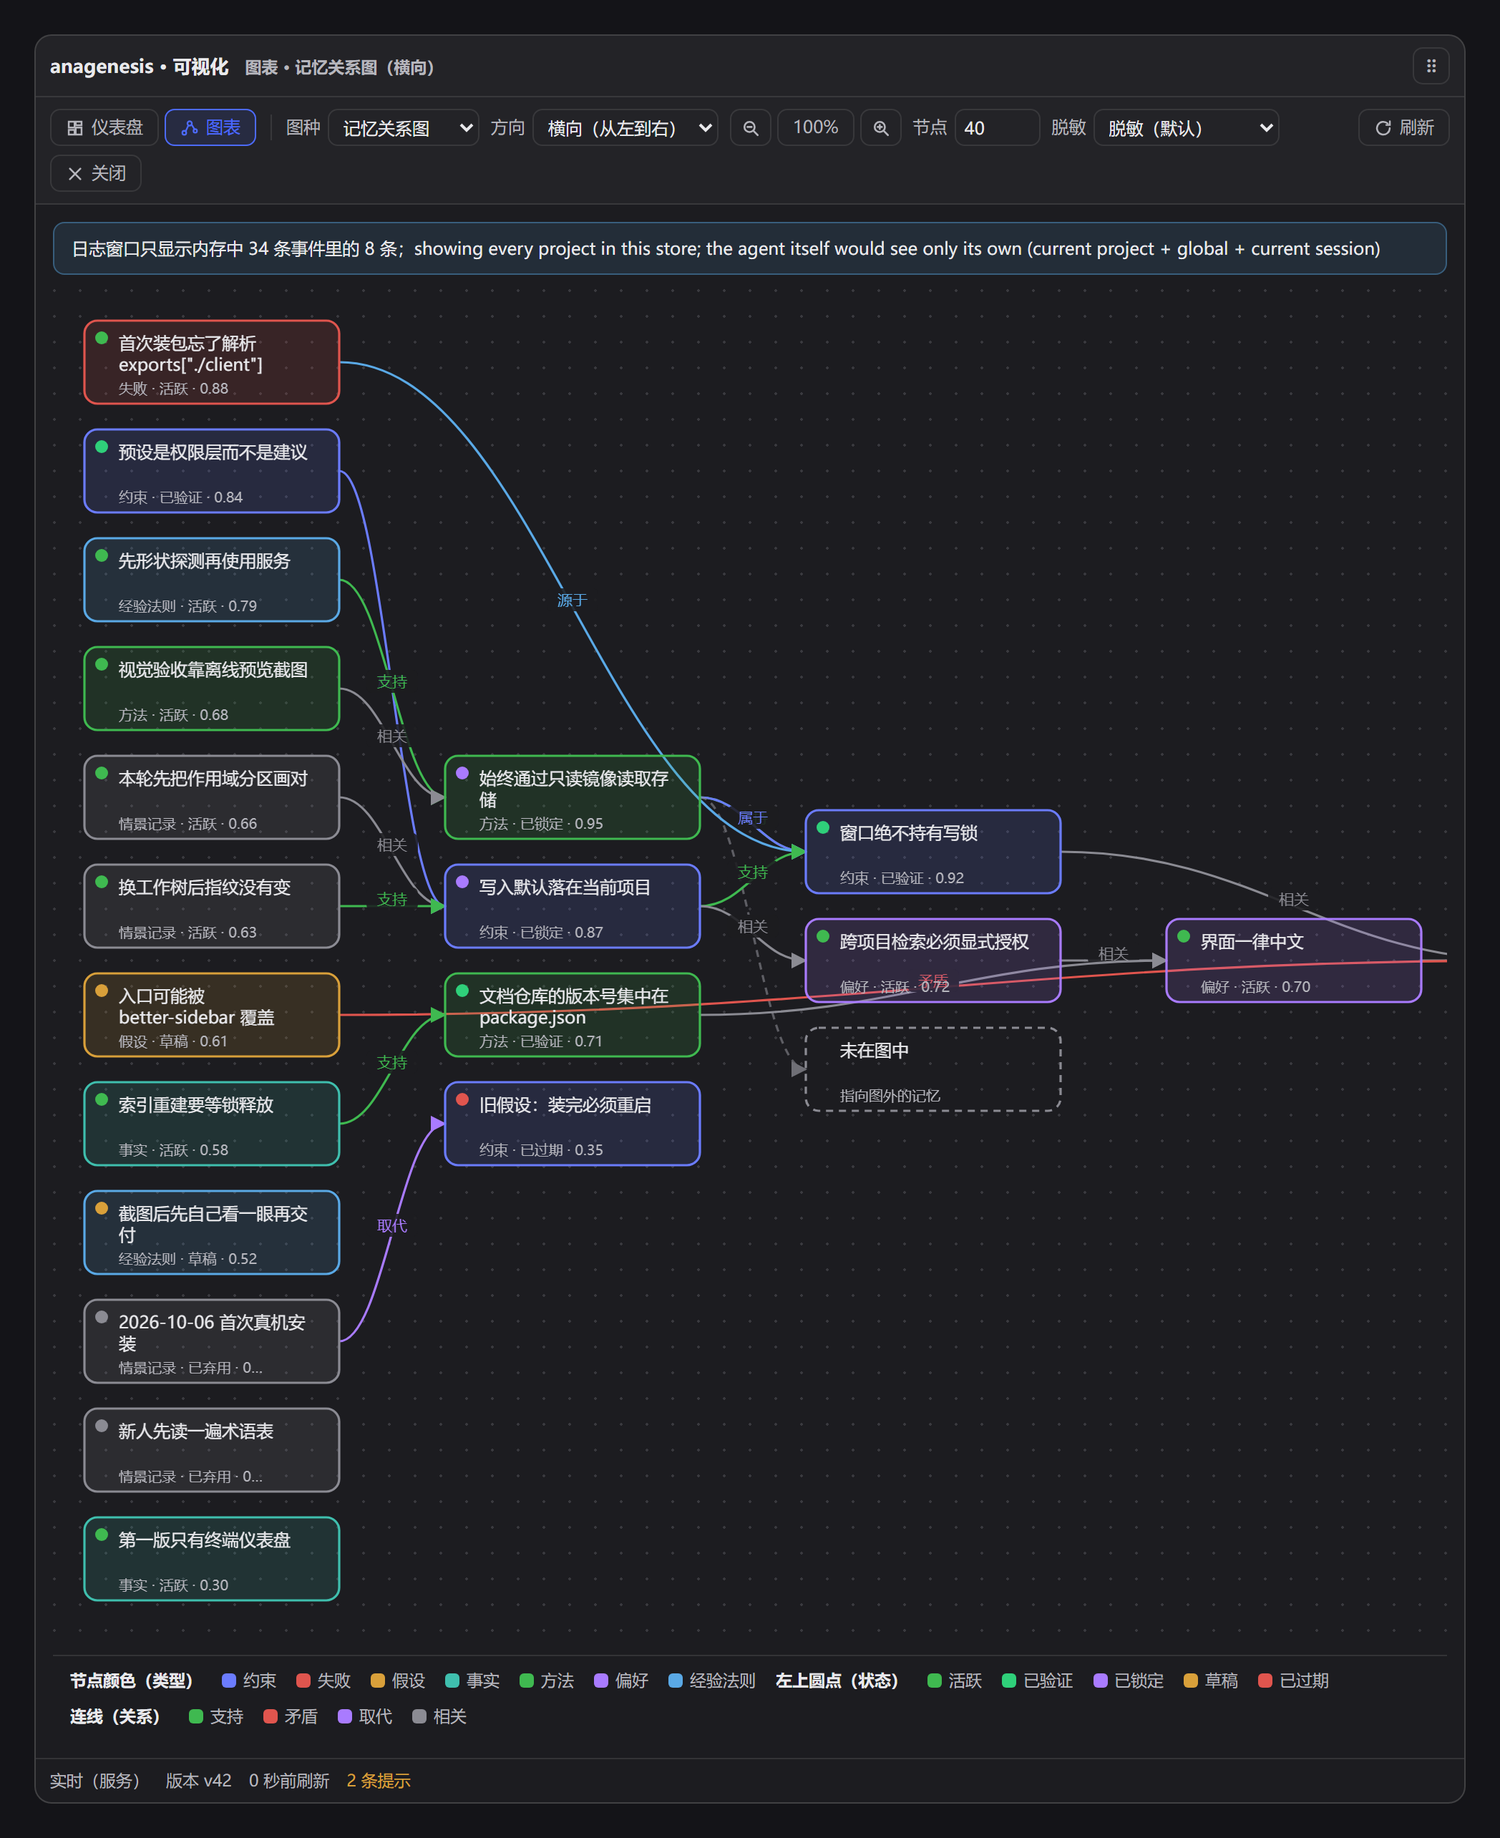
Task: Select the 预设是权限层而不是建议 node
Action: (x=212, y=471)
